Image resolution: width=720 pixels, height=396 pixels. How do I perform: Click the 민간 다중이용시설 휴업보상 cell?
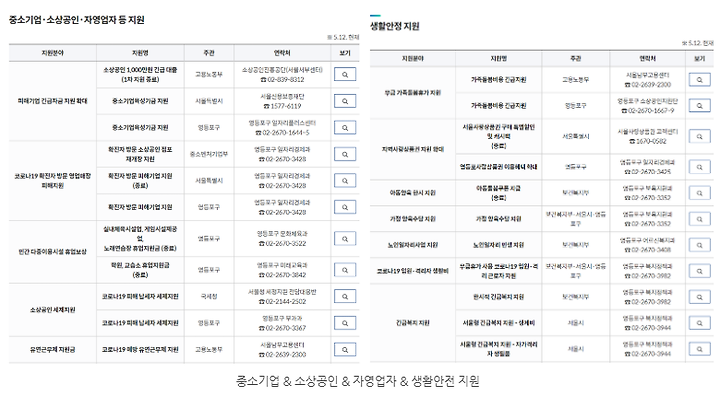[53, 252]
